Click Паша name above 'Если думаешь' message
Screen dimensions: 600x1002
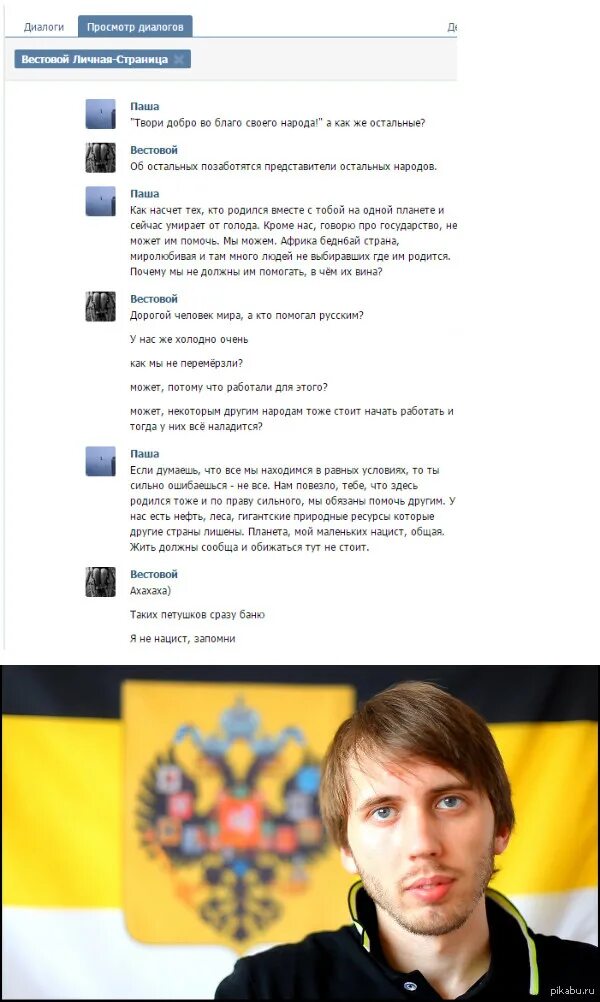point(144,454)
